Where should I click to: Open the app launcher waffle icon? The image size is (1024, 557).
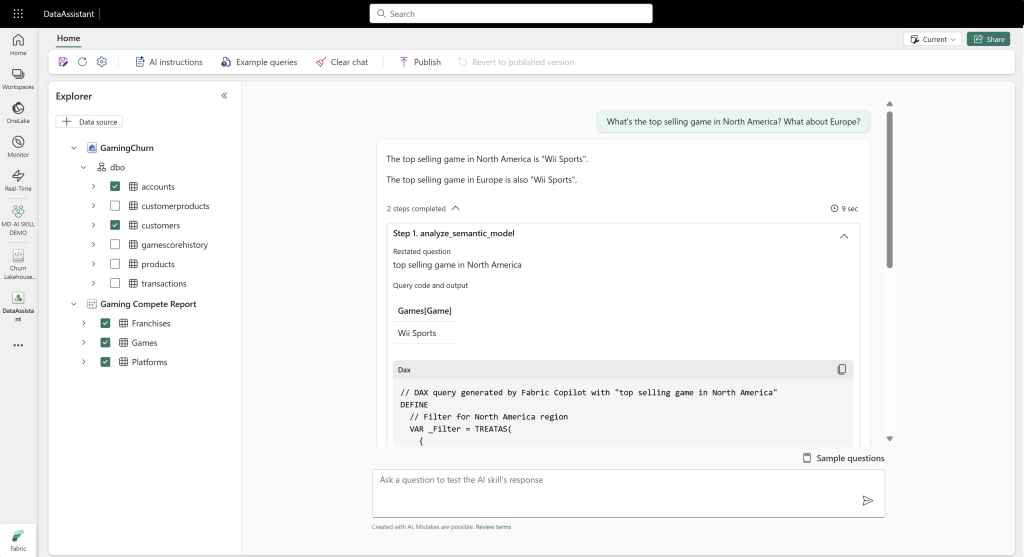[x=18, y=14]
